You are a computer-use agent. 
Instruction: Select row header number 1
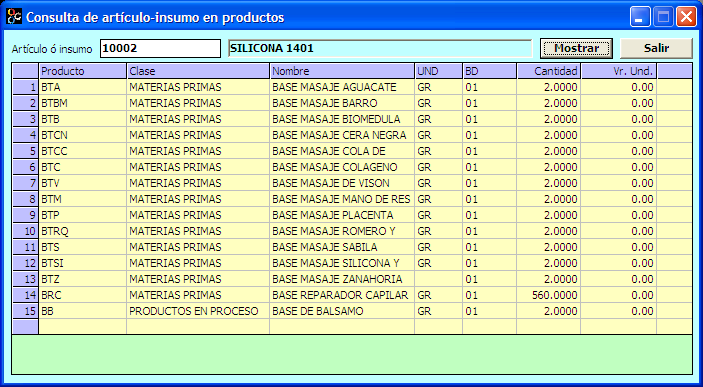point(25,87)
